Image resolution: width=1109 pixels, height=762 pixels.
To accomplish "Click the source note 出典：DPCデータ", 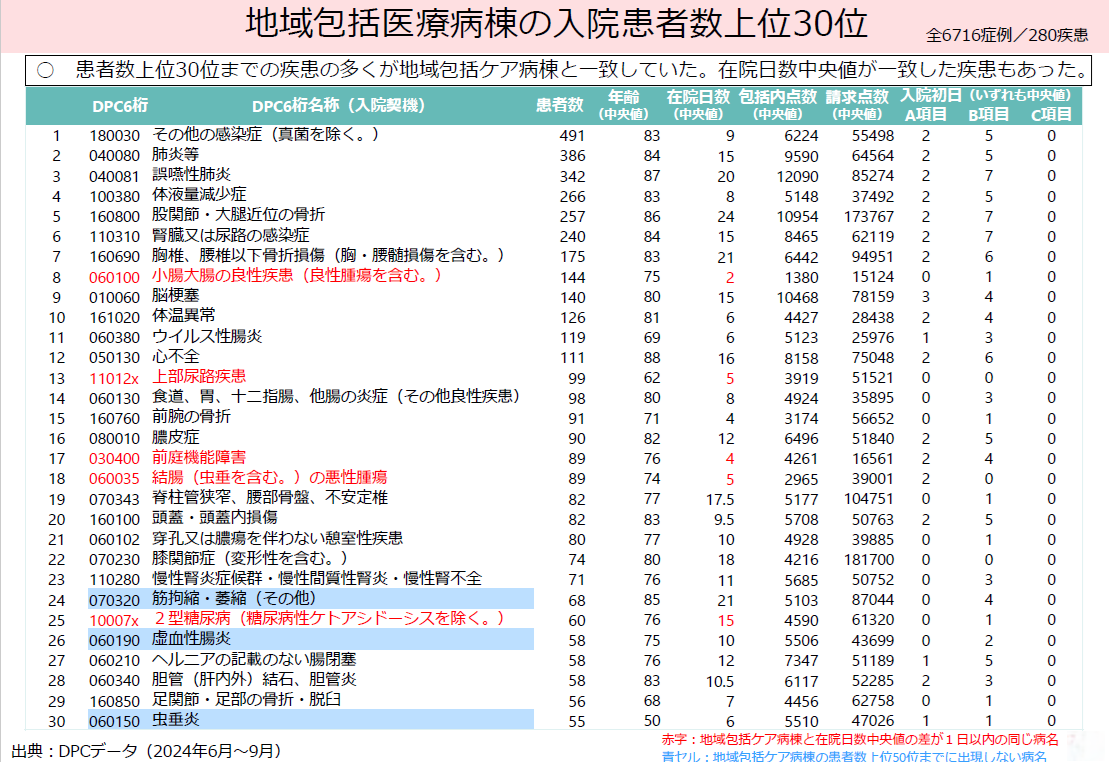I will (x=146, y=749).
